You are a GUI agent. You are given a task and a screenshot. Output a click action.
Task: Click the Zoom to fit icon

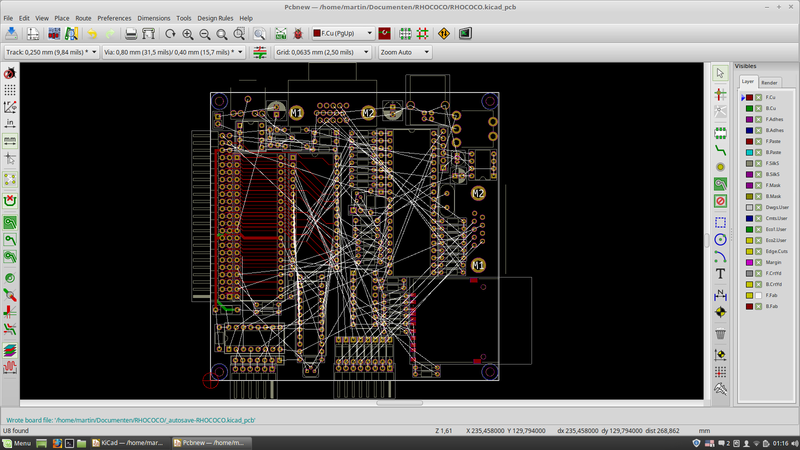[x=222, y=34]
